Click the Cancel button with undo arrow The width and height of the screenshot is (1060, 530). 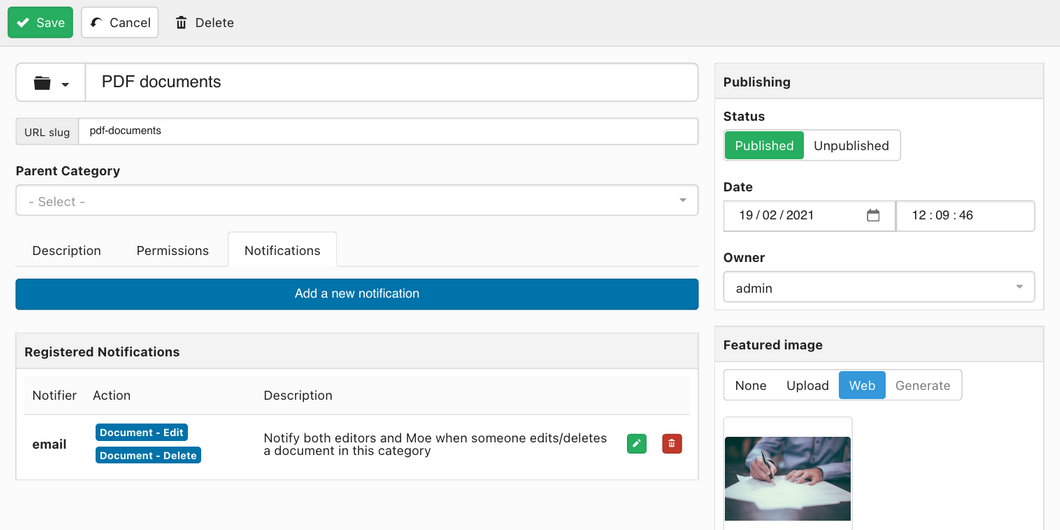click(x=120, y=22)
